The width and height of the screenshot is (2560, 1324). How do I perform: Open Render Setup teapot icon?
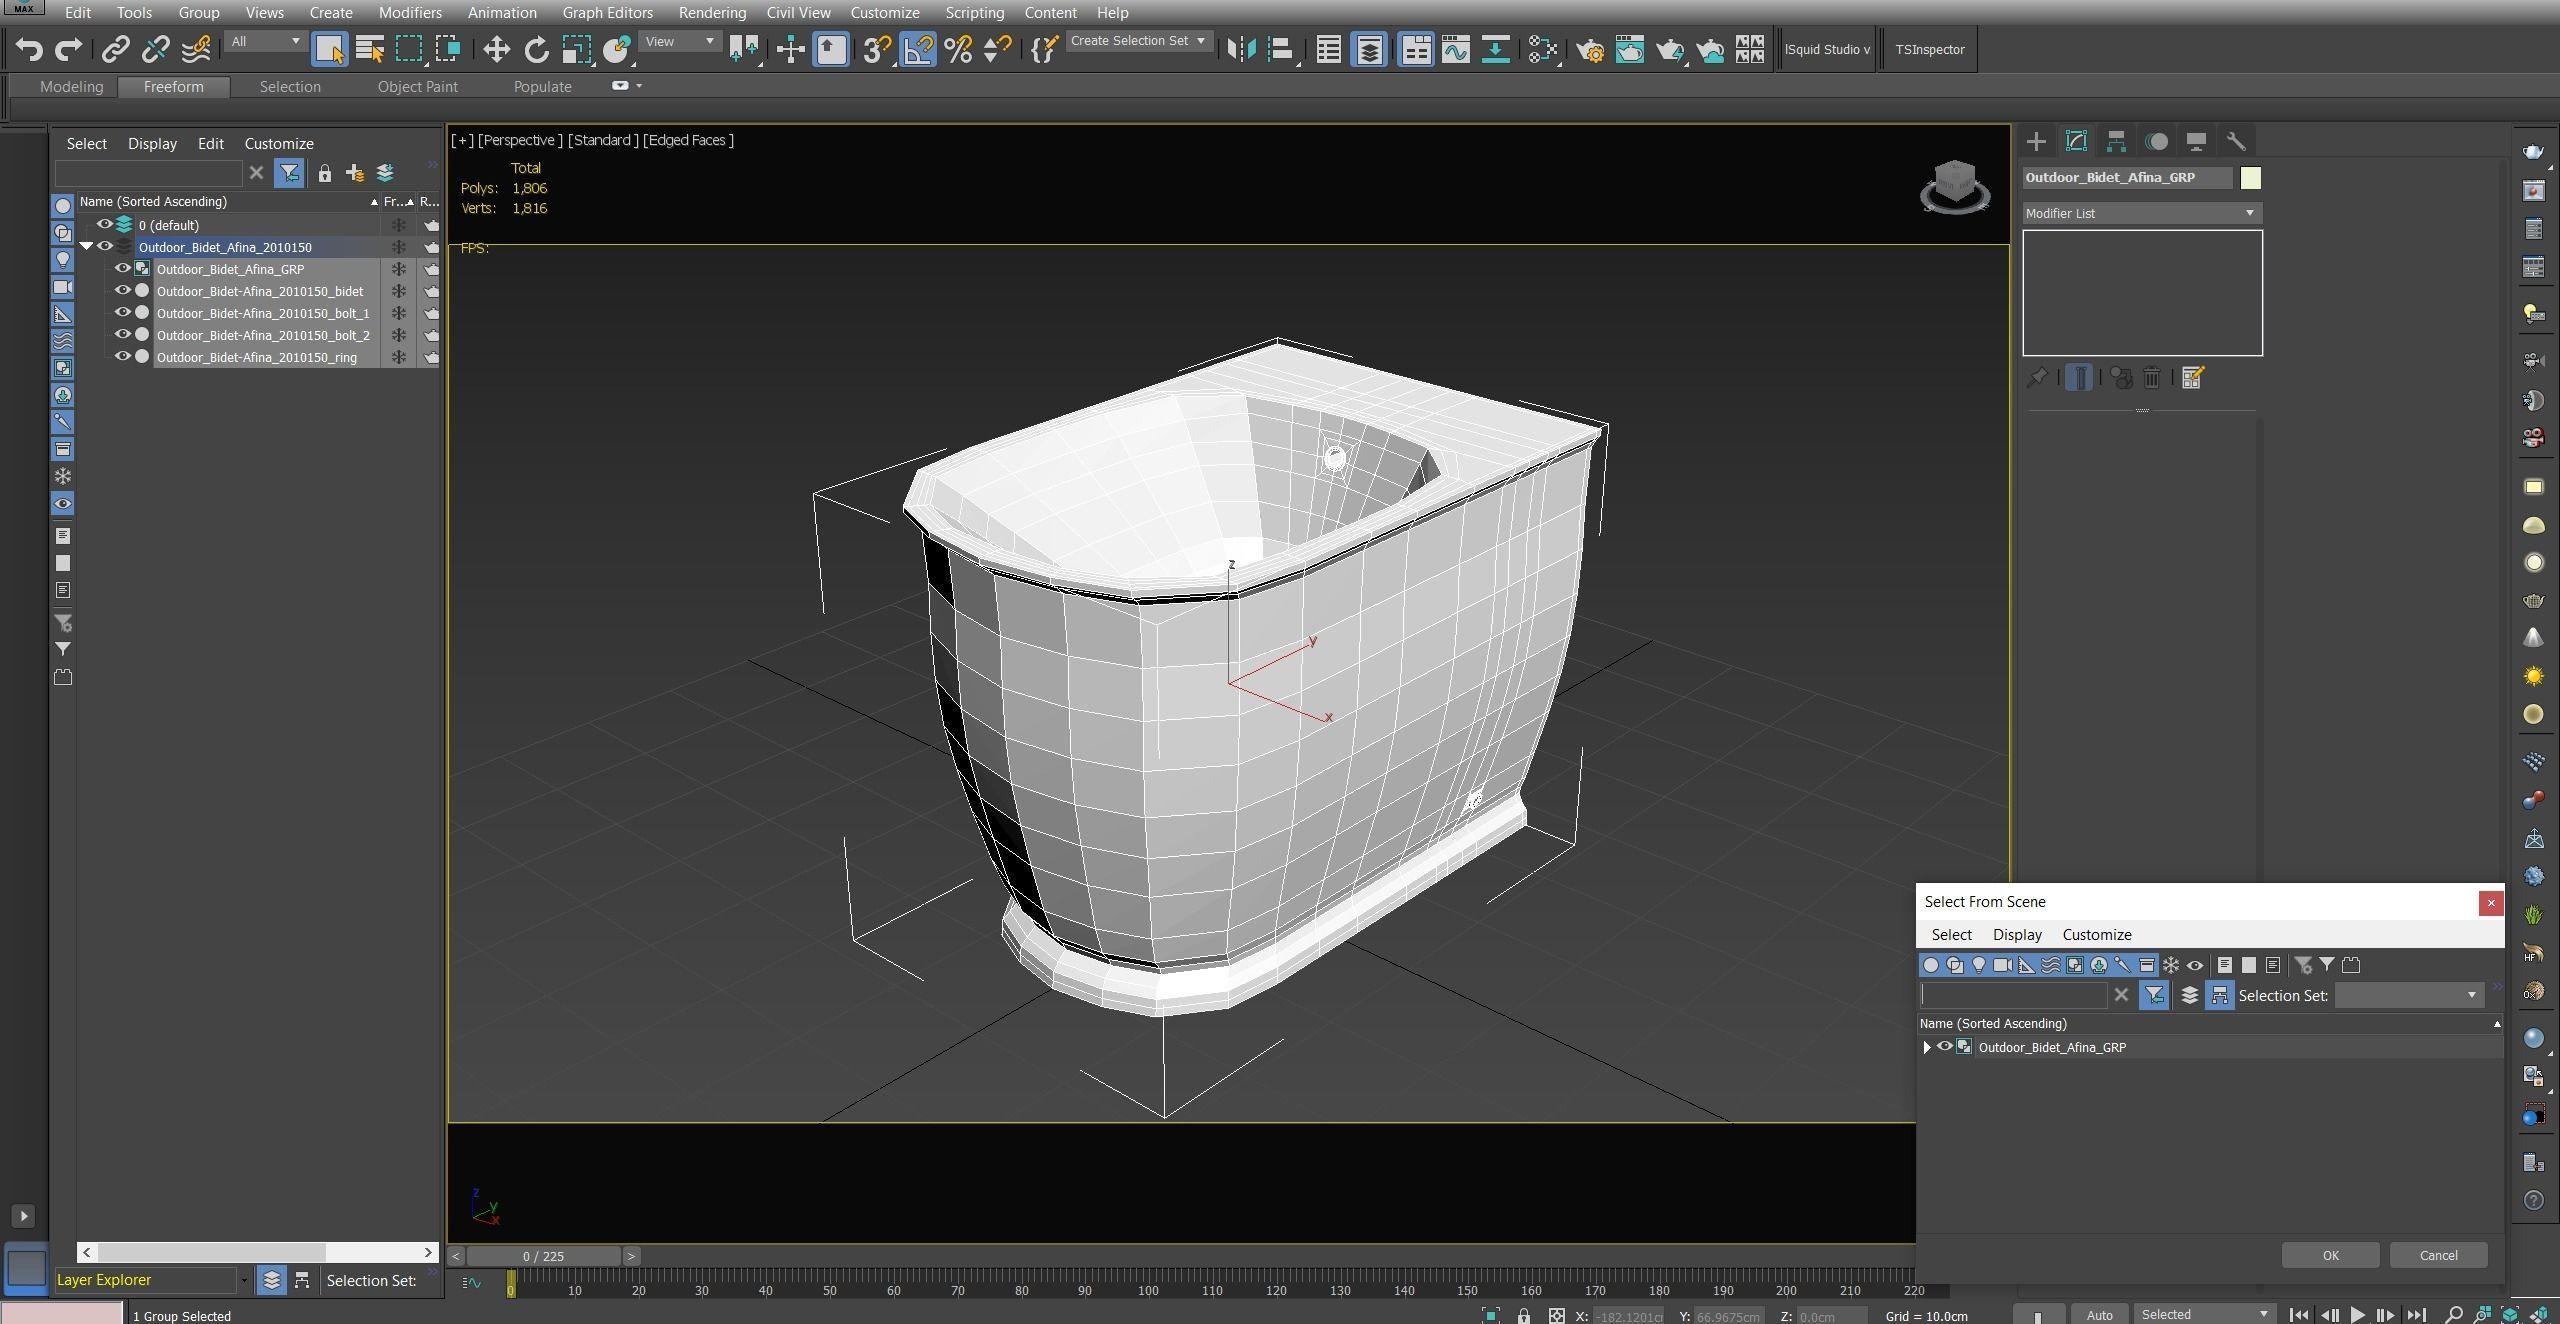pos(1590,49)
